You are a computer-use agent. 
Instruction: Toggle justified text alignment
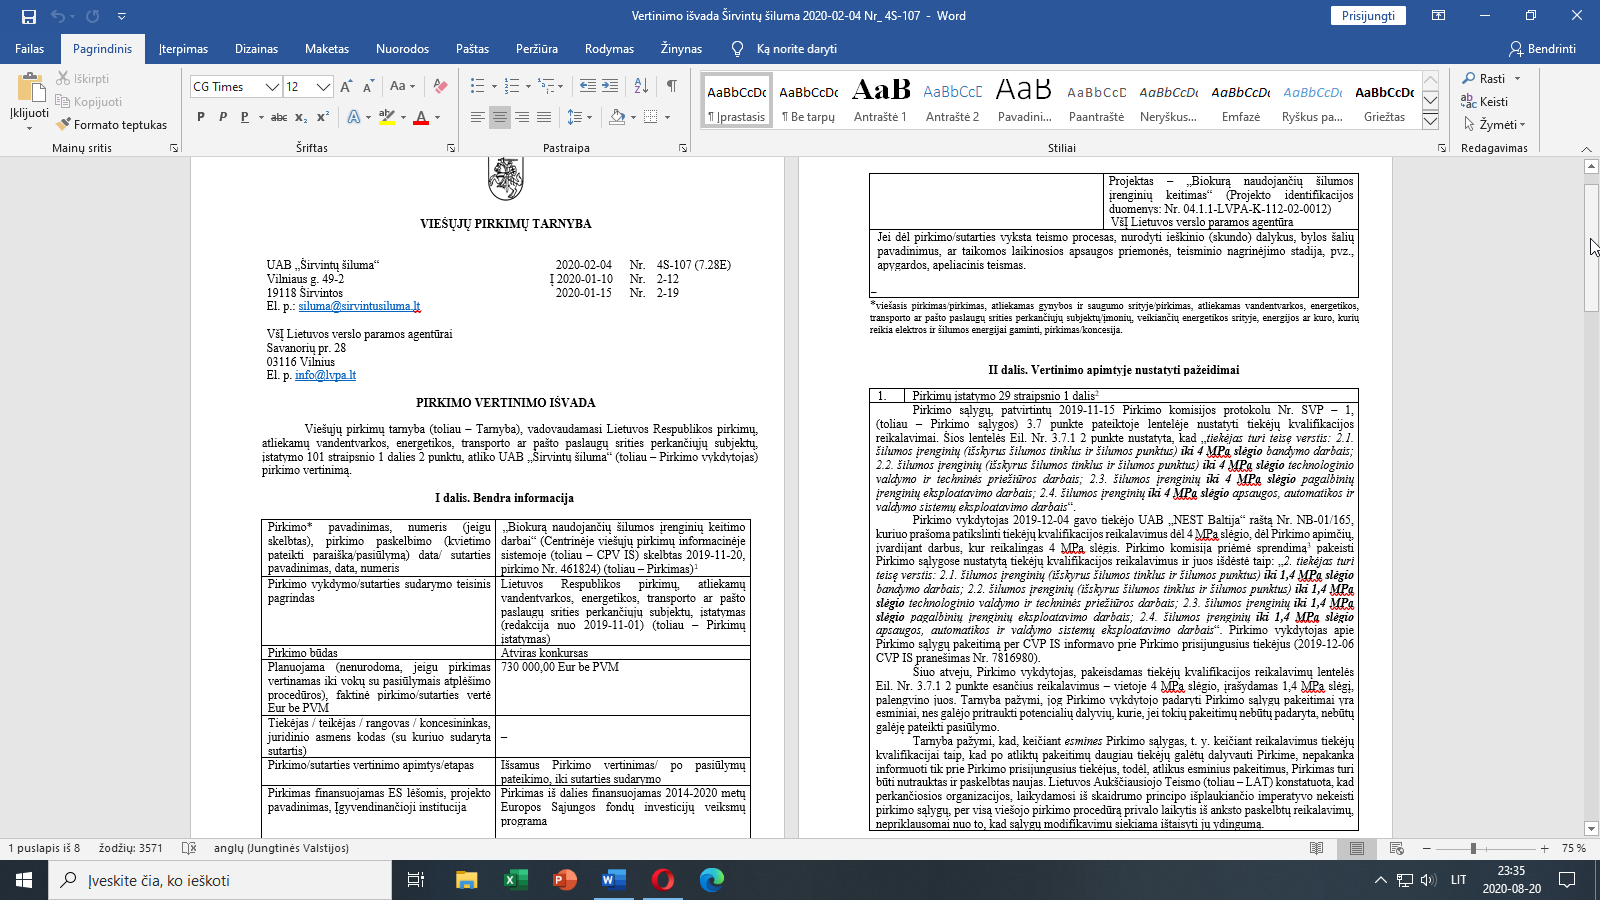click(x=544, y=117)
